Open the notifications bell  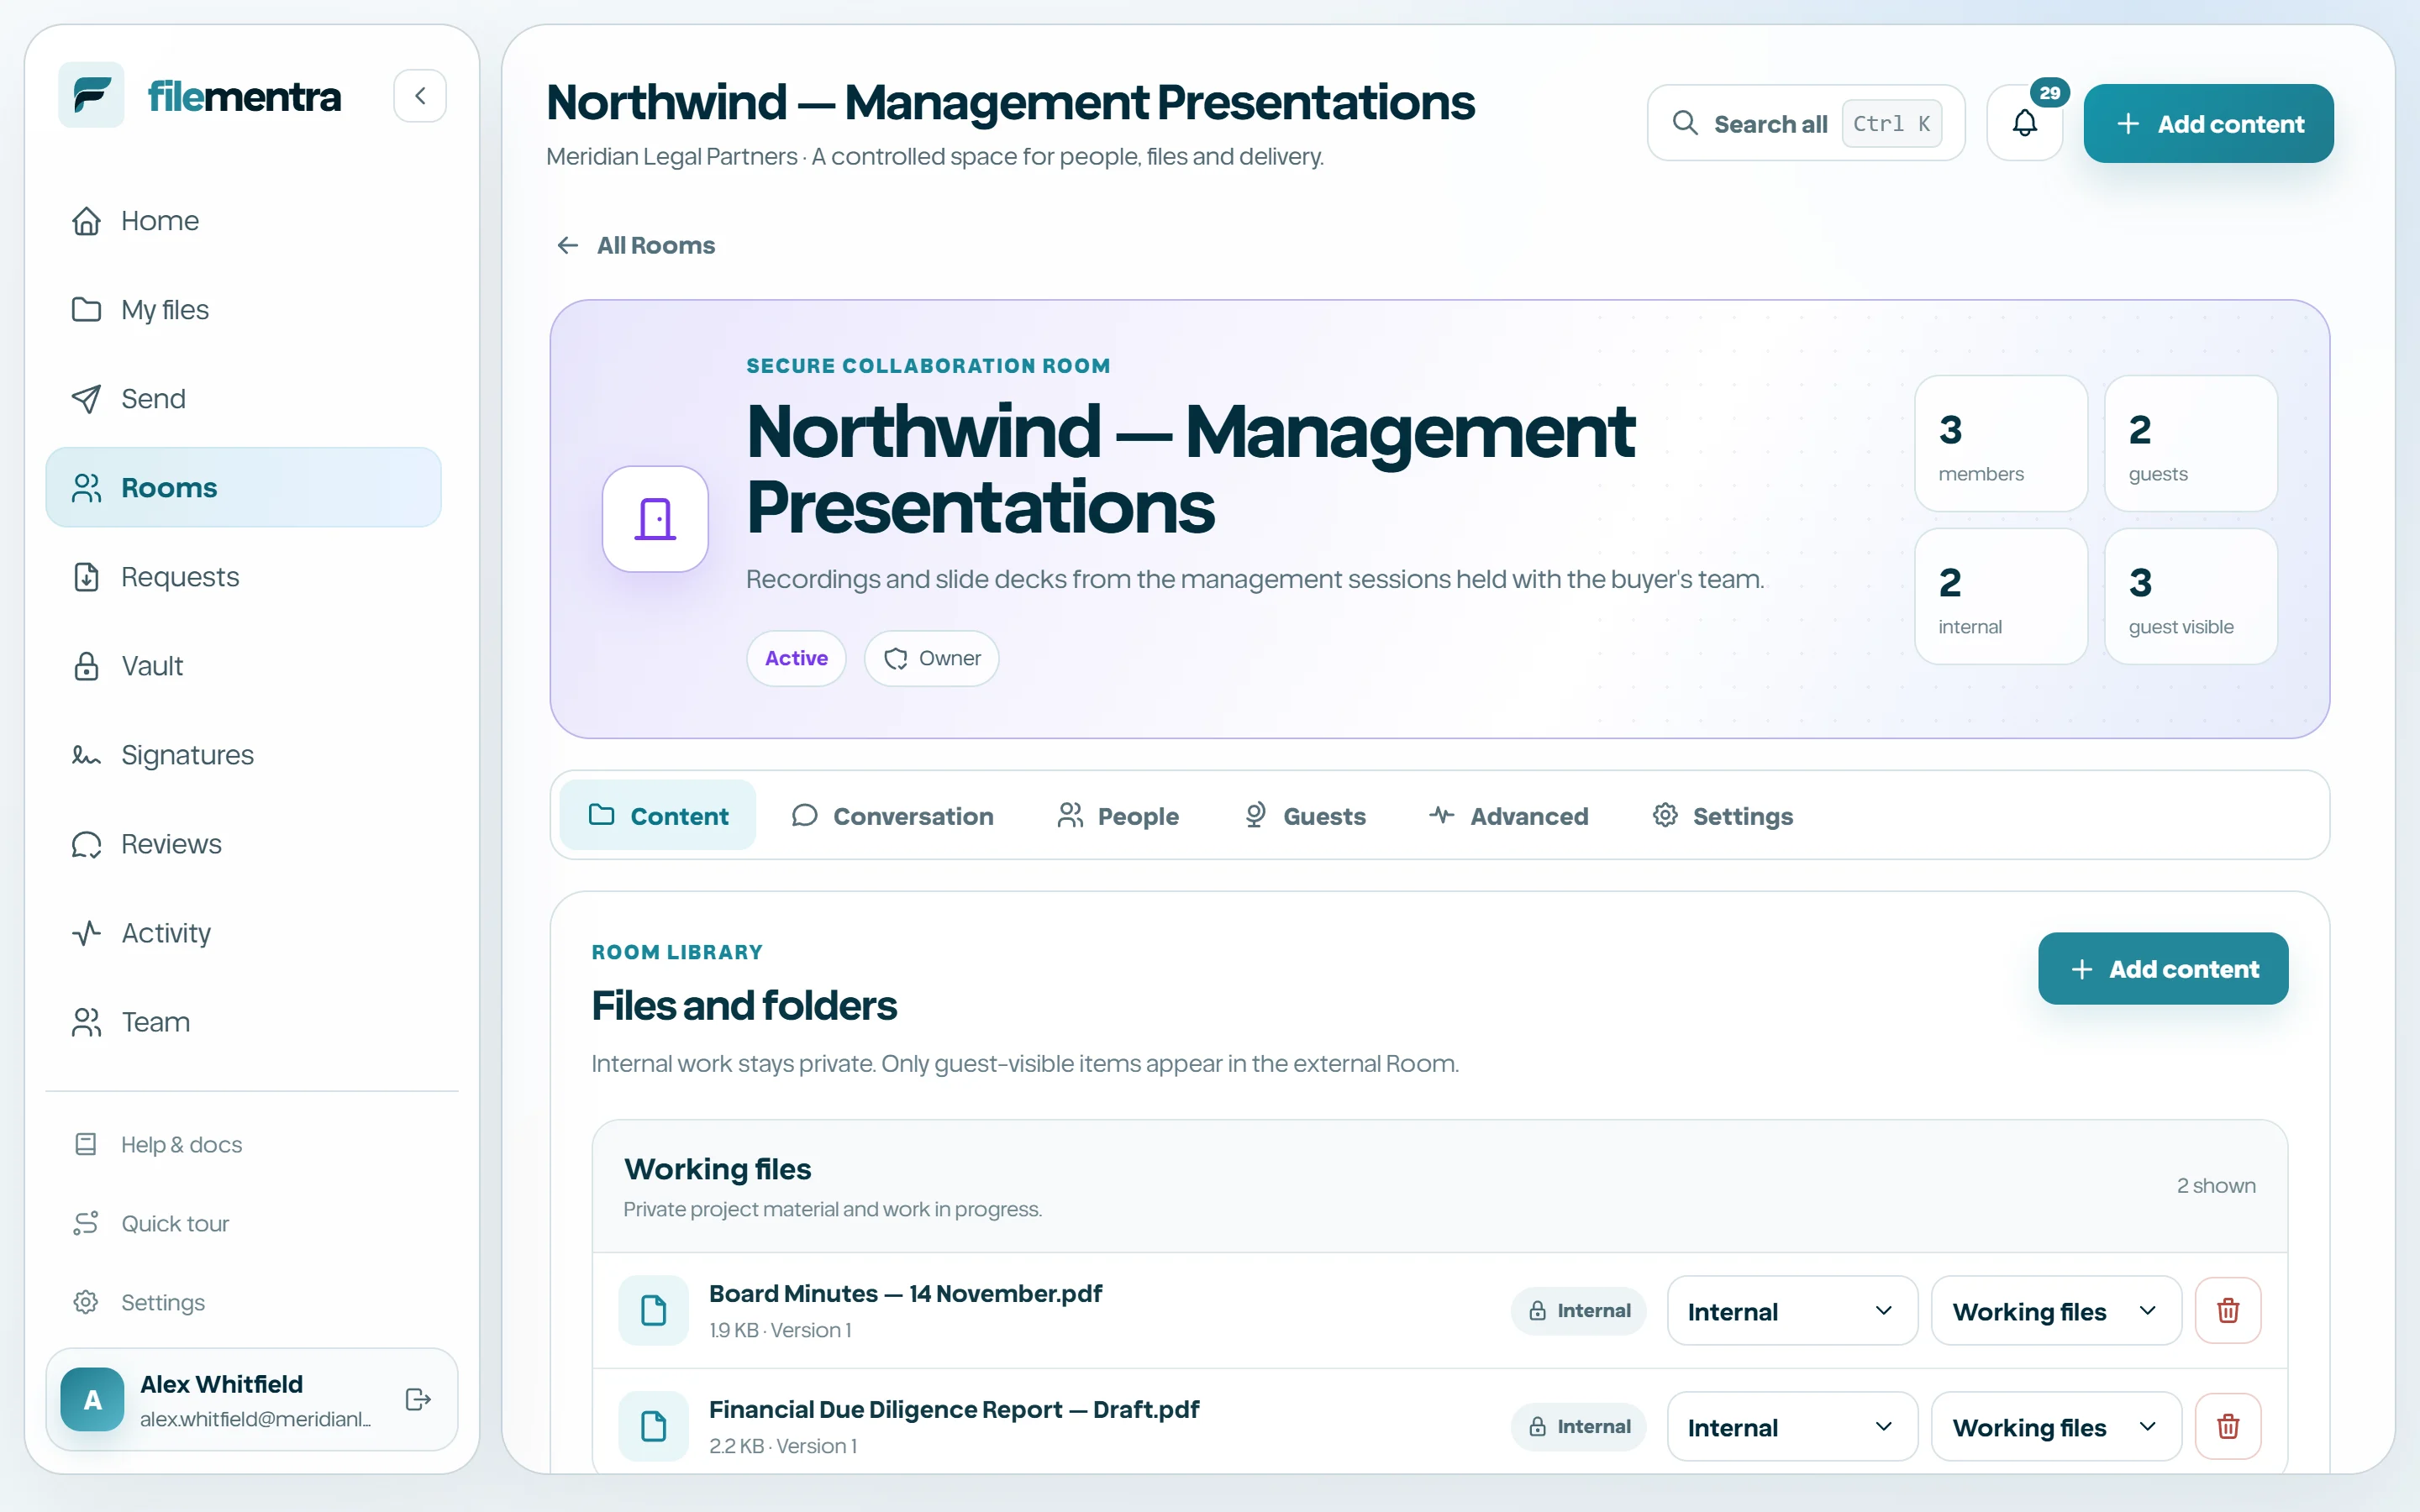2024,123
